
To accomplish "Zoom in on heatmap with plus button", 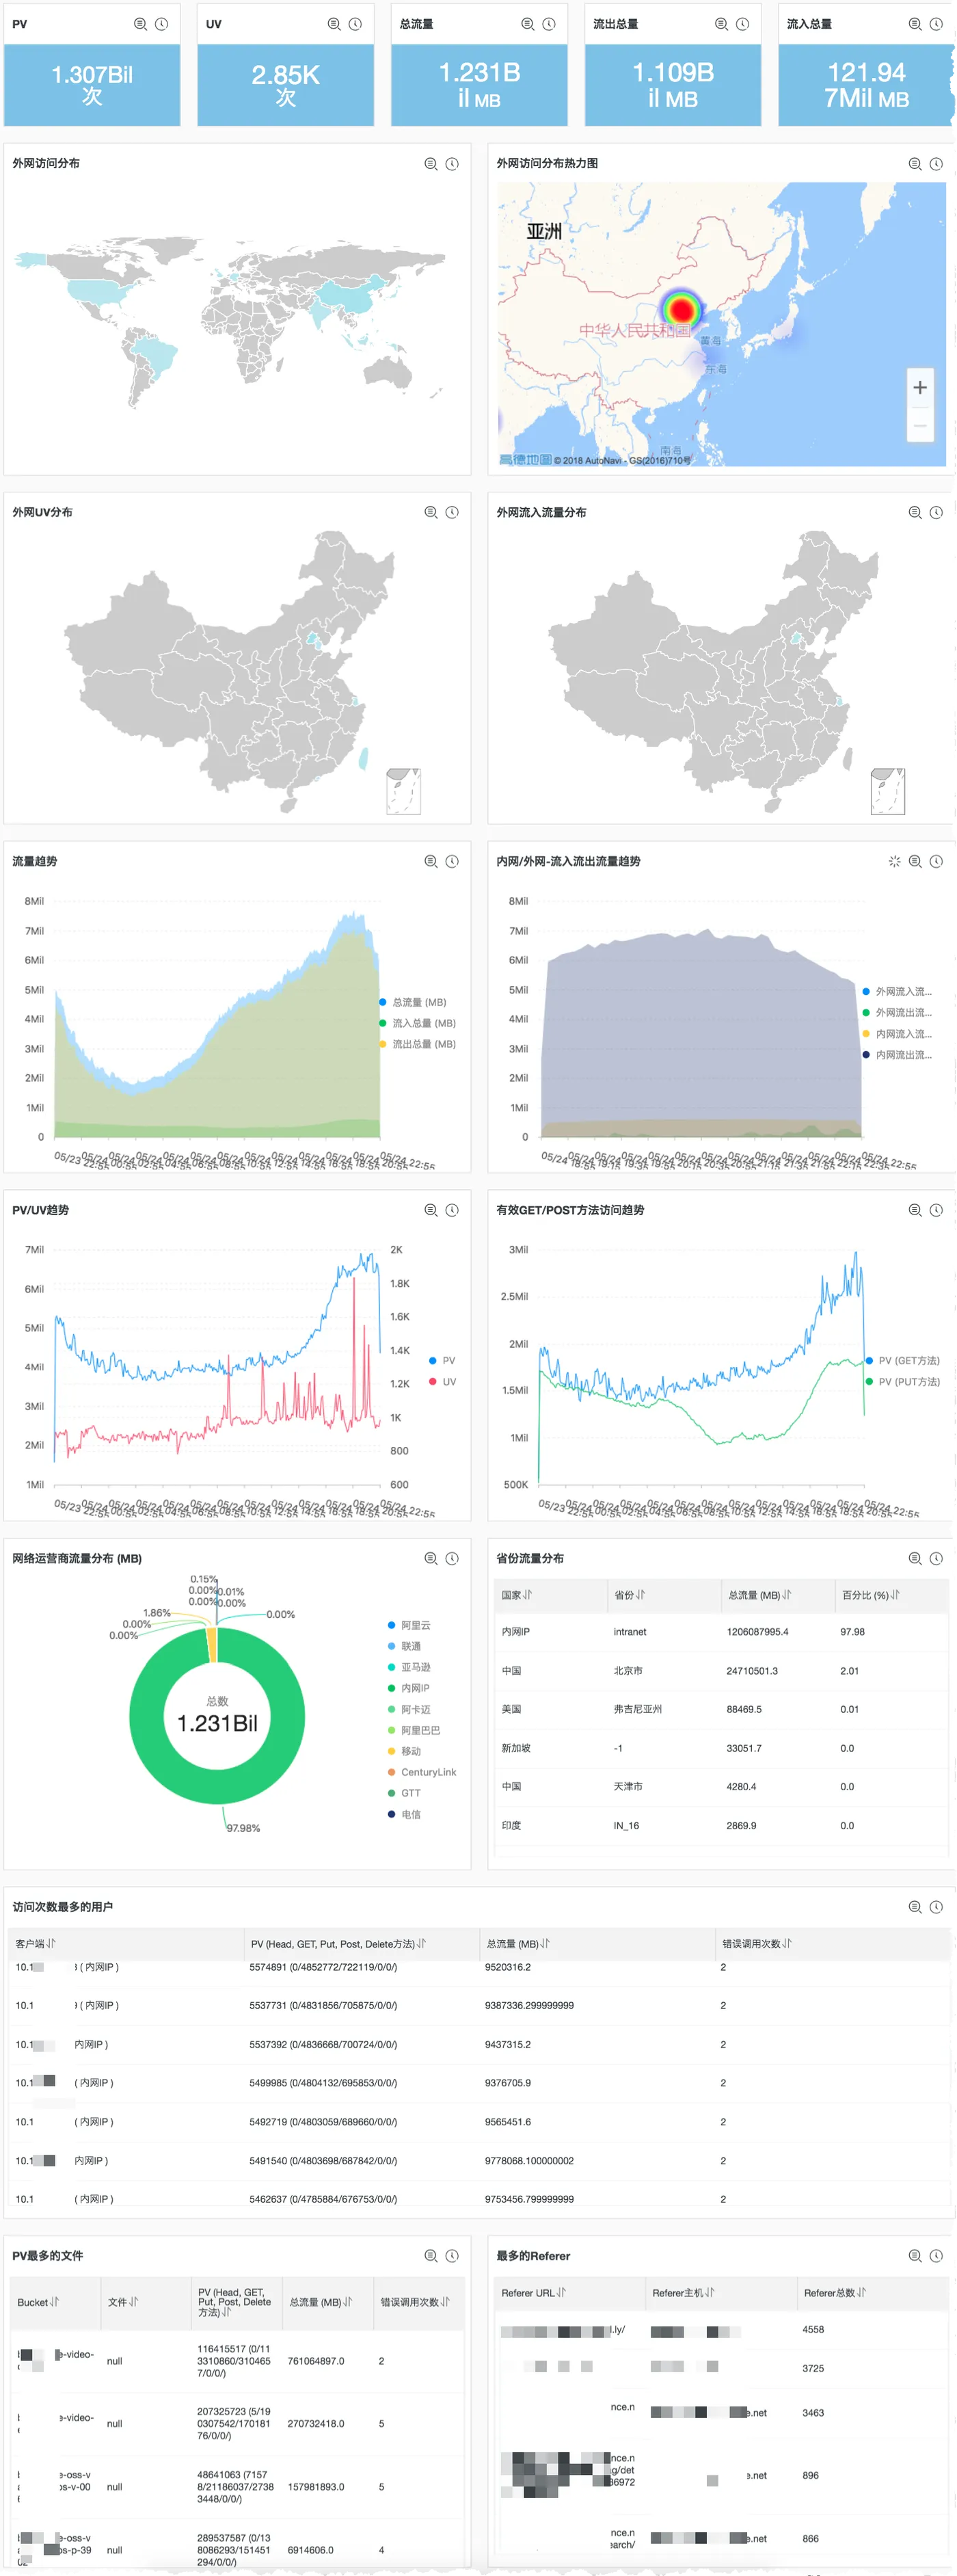I will tap(920, 388).
